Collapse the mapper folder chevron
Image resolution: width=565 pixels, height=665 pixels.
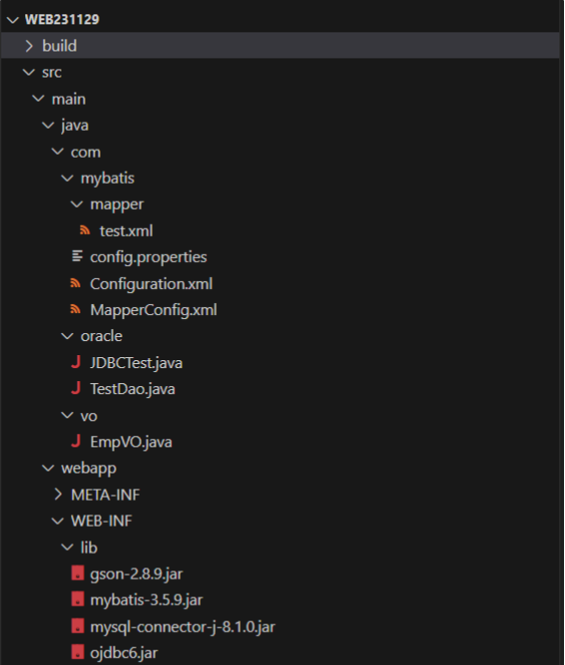[76, 204]
